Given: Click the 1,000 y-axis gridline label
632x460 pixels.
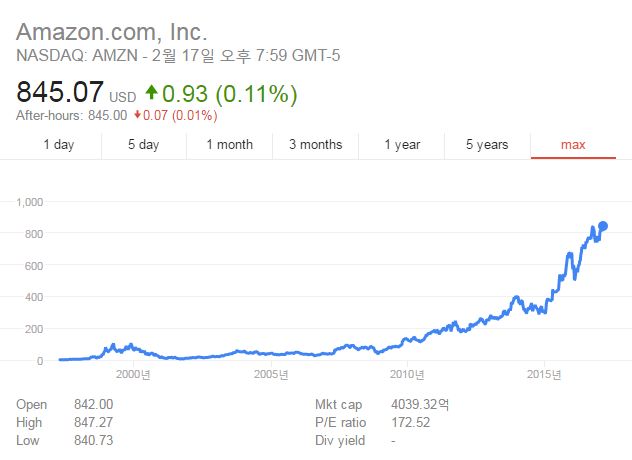Looking at the screenshot, I should pos(29,202).
